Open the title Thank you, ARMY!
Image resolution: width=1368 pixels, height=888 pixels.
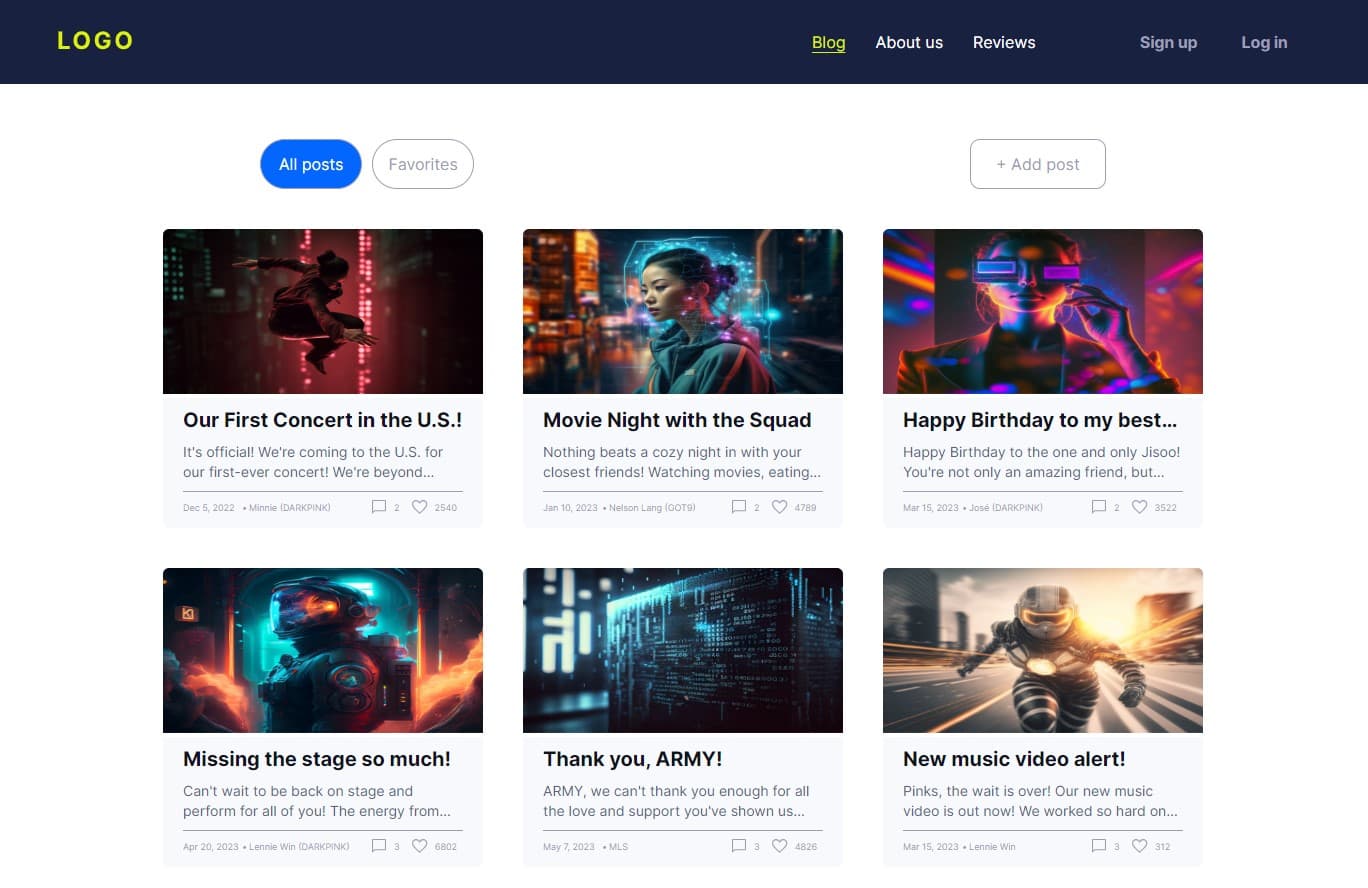633,759
